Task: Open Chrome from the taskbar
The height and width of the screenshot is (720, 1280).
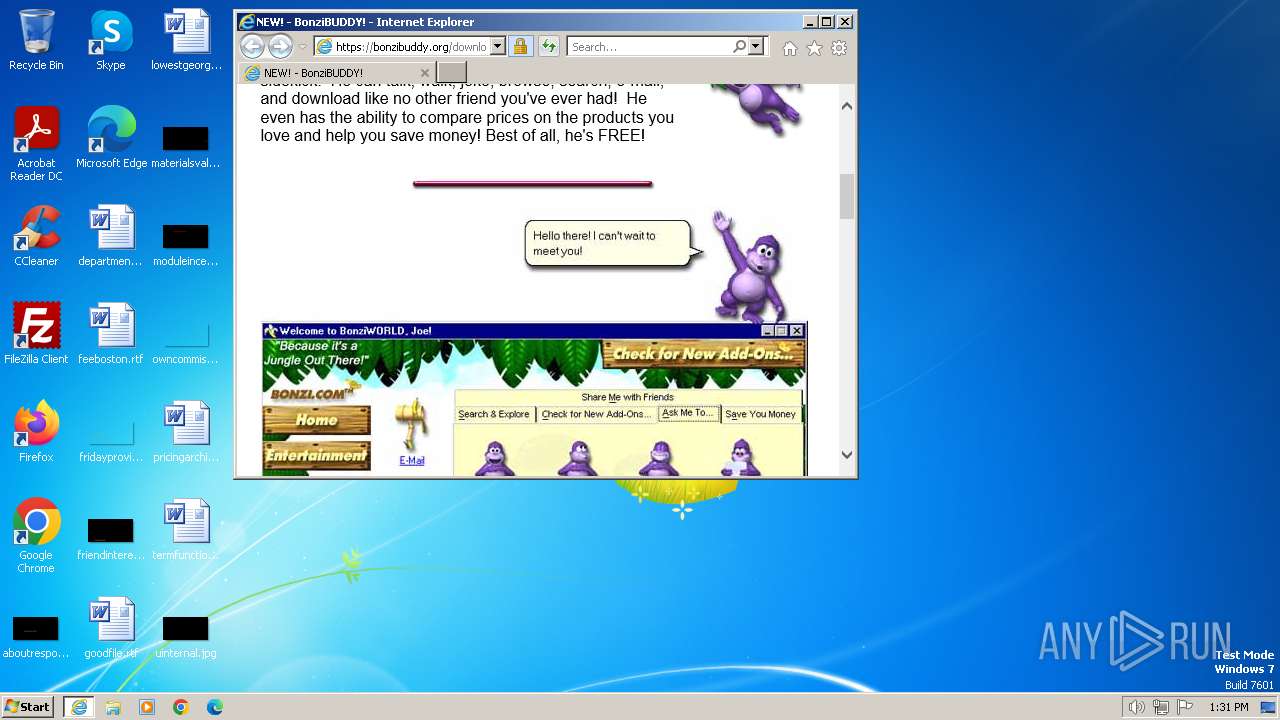Action: (x=181, y=707)
